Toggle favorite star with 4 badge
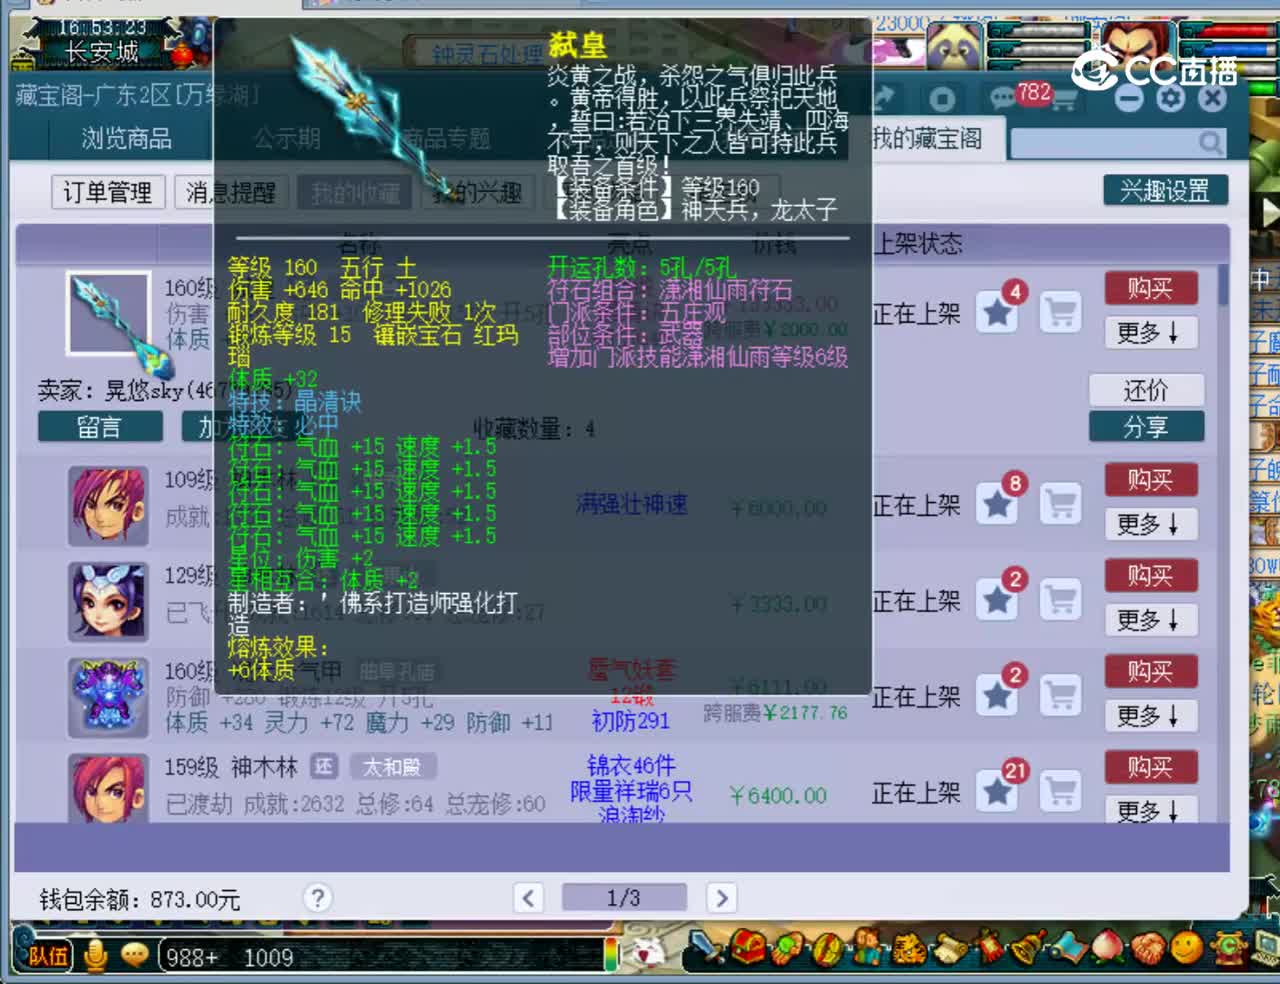Screen dimensions: 1280x984 (x=997, y=313)
